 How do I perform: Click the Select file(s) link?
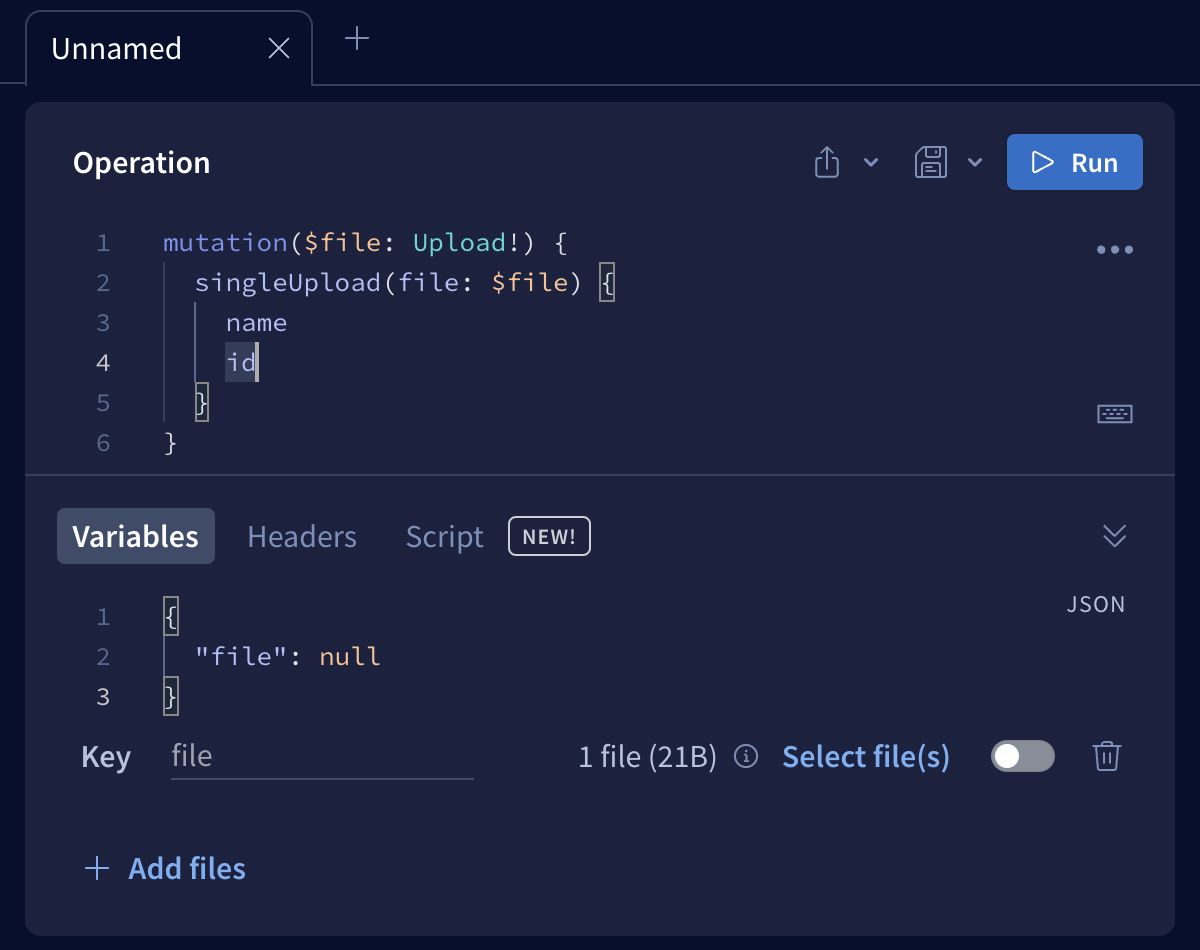(x=865, y=757)
